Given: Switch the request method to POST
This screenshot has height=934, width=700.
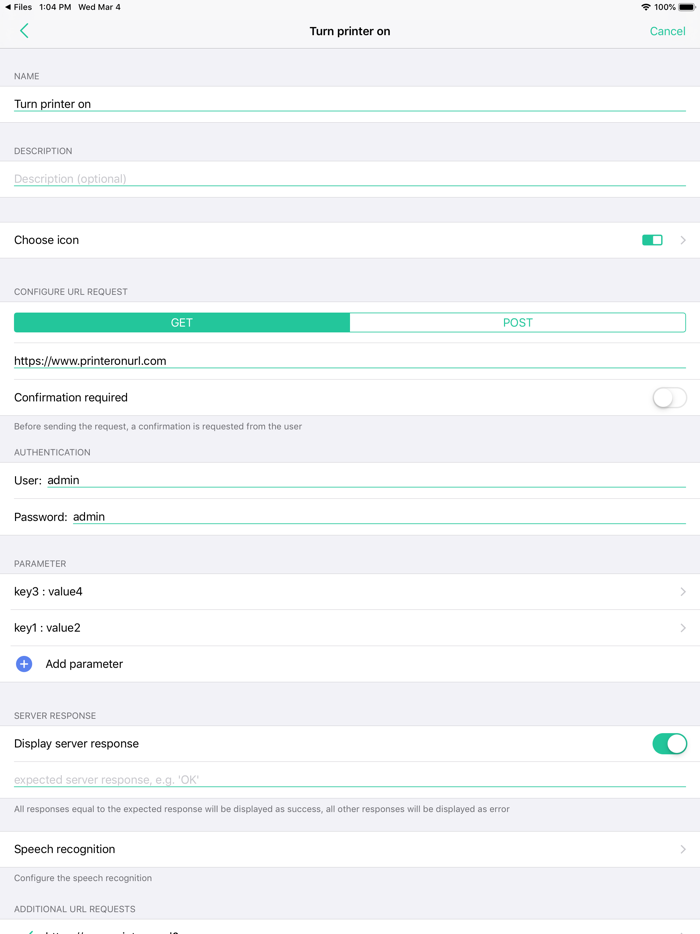Looking at the screenshot, I should tap(517, 322).
